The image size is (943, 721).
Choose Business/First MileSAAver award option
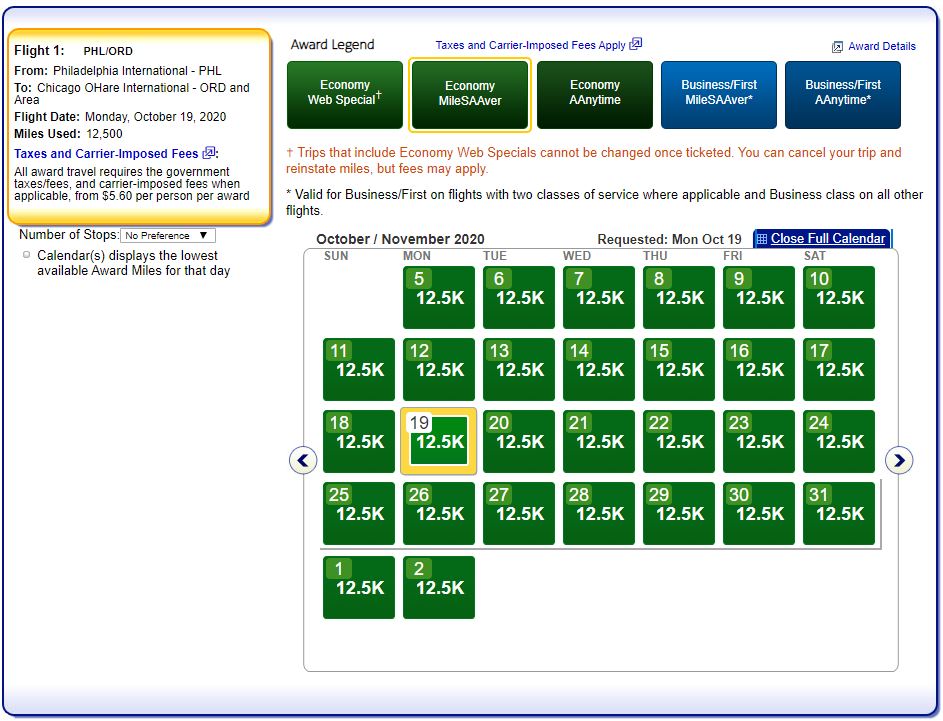pos(719,94)
